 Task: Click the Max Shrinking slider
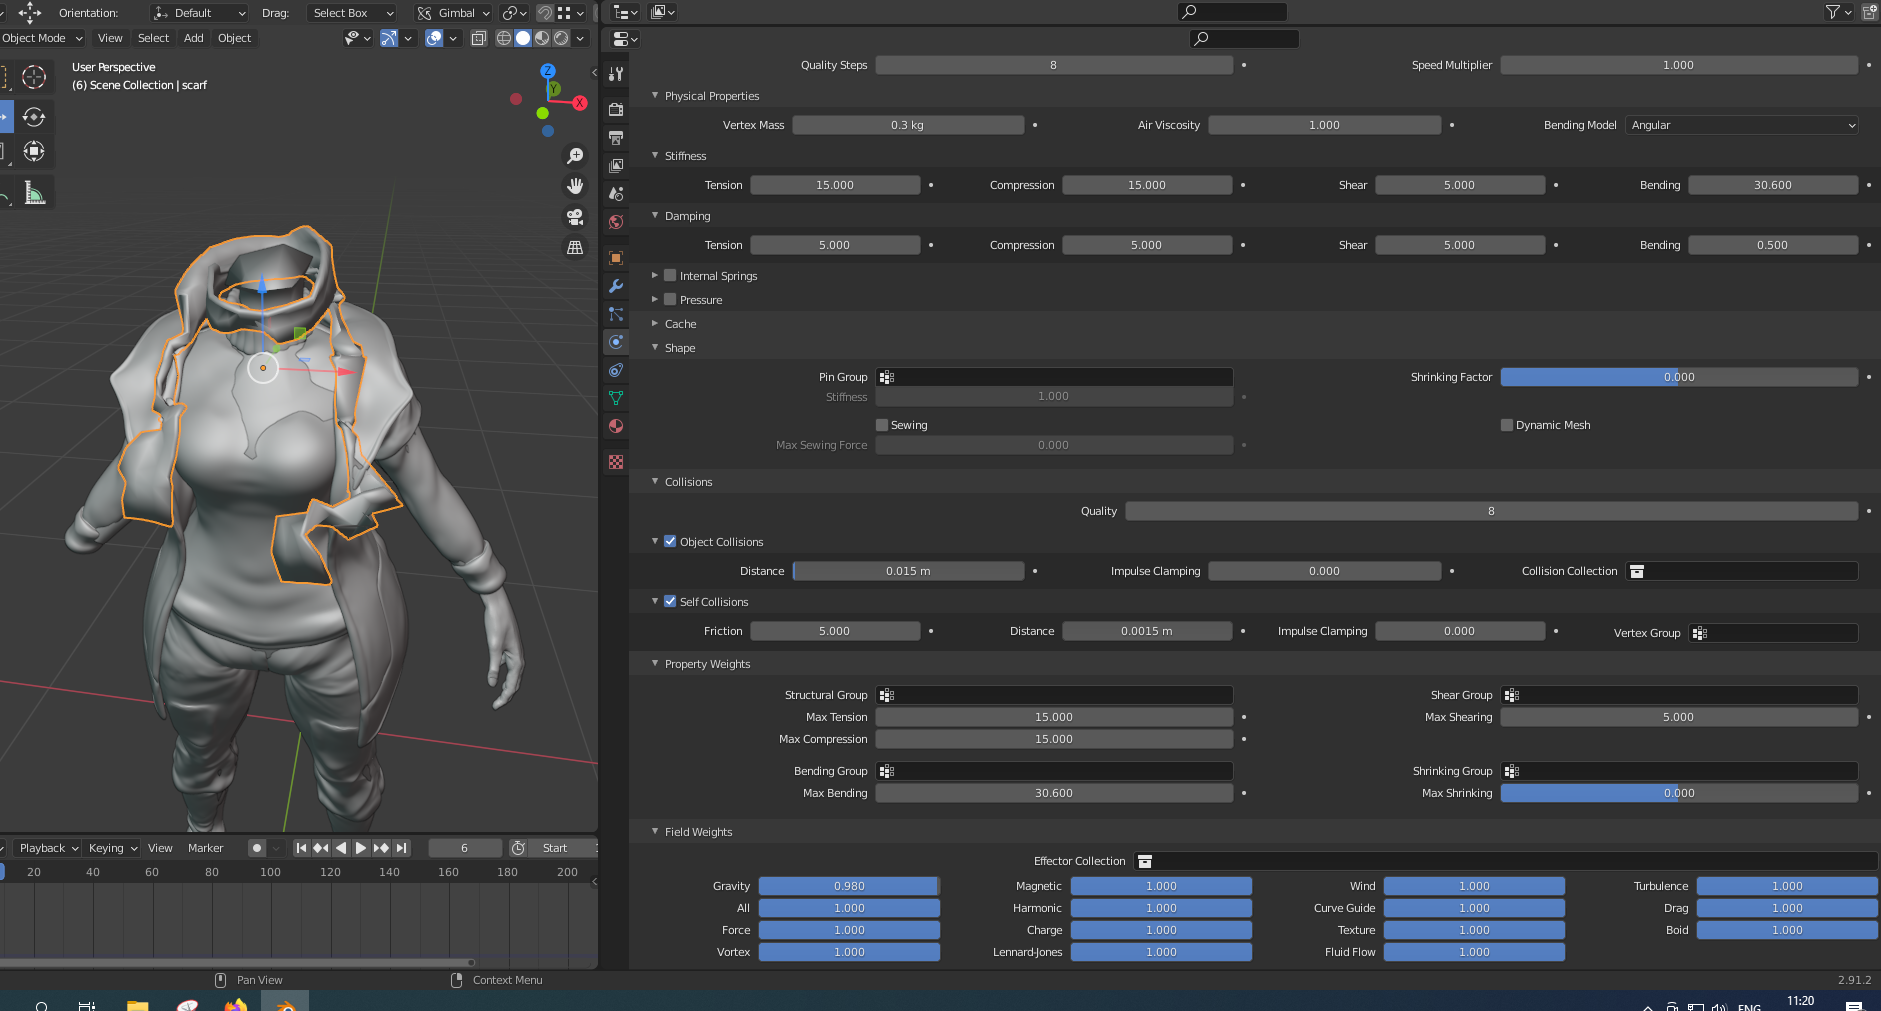(x=1679, y=793)
